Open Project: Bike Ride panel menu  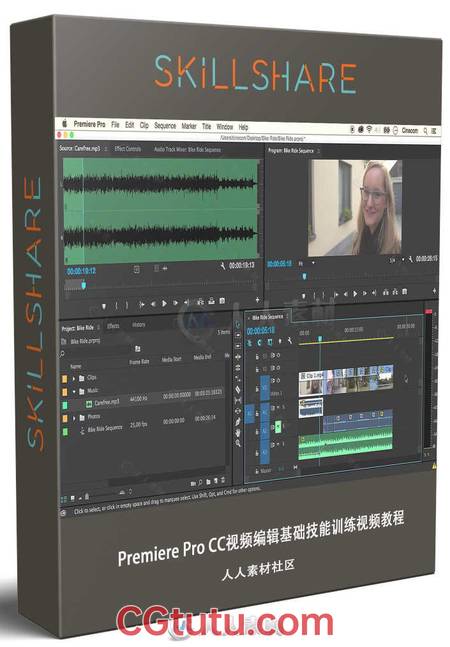click(x=99, y=328)
